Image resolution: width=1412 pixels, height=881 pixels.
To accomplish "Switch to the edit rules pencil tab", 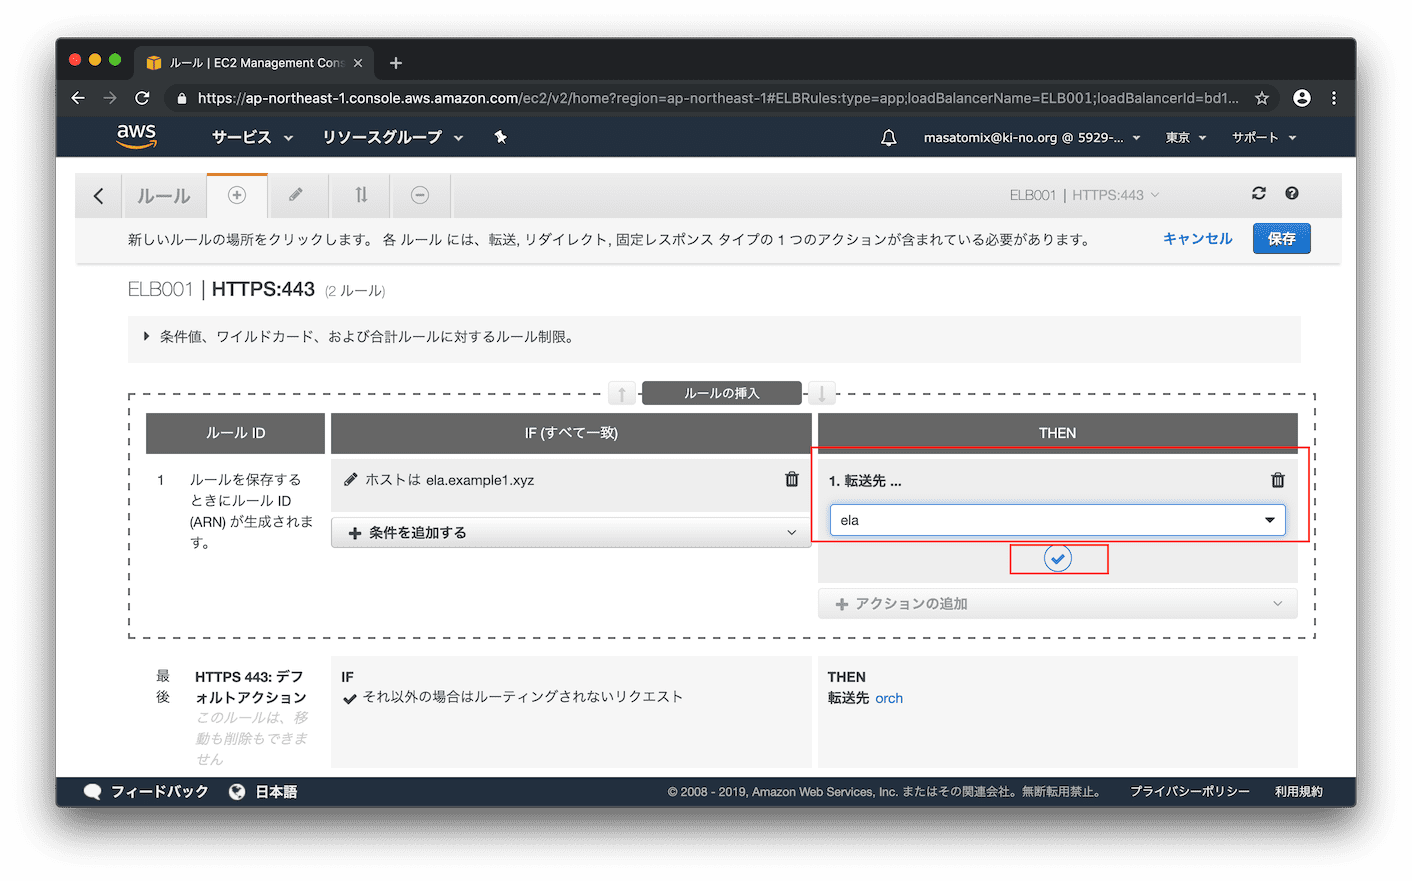I will click(296, 195).
